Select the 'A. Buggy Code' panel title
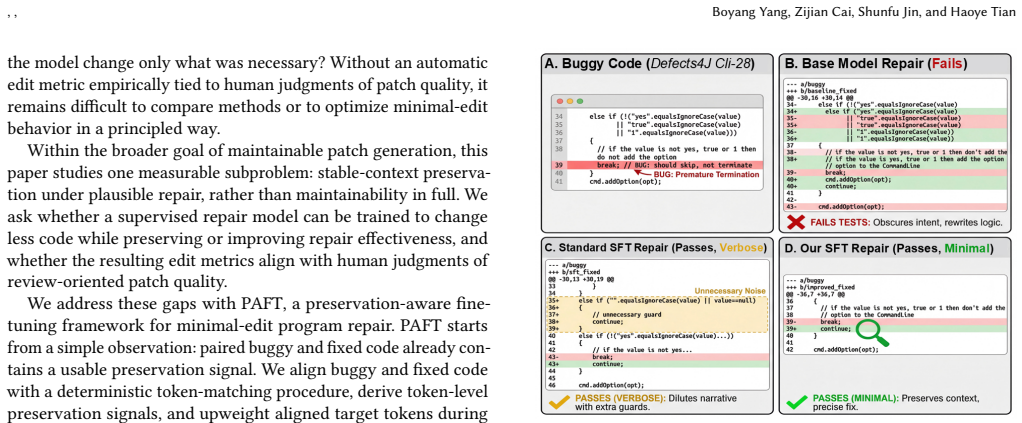The image size is (1022, 423). (649, 64)
